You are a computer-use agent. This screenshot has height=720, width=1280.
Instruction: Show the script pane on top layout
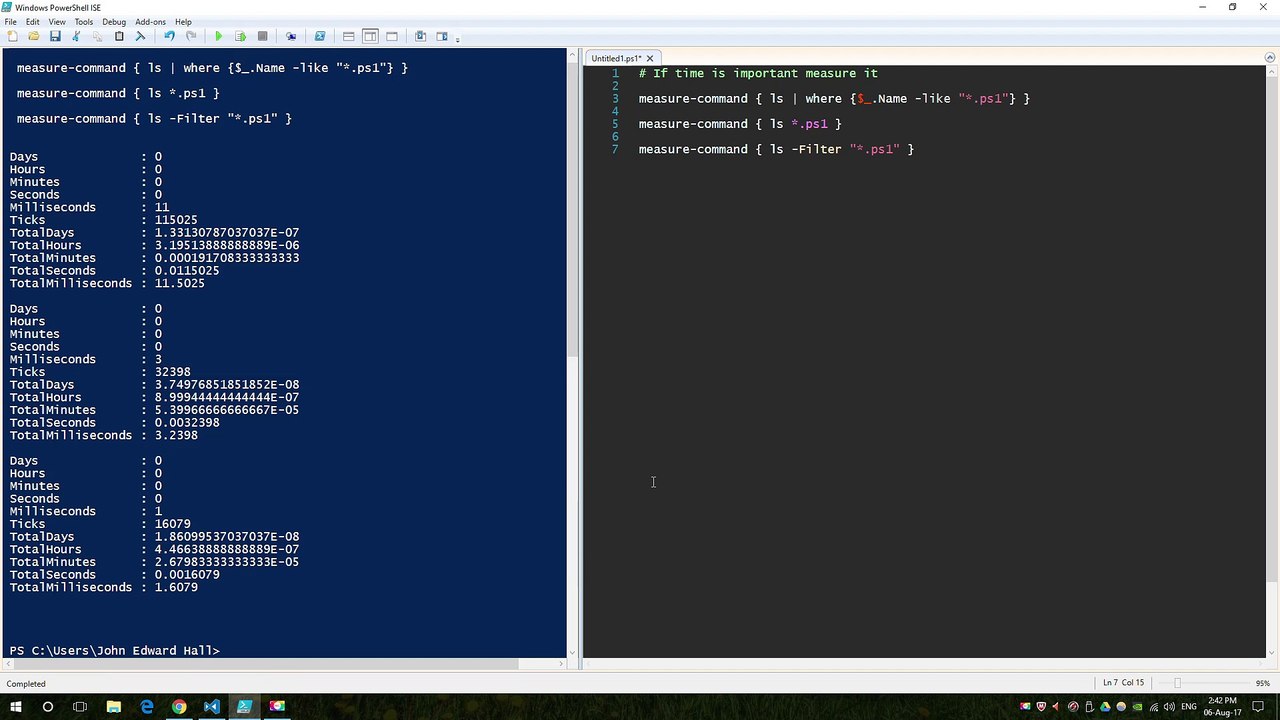click(348, 36)
